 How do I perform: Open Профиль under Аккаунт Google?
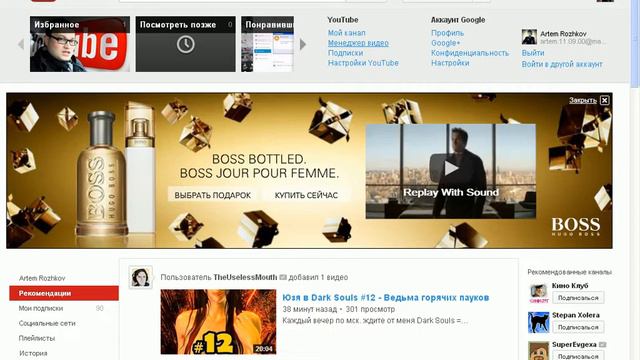(447, 33)
